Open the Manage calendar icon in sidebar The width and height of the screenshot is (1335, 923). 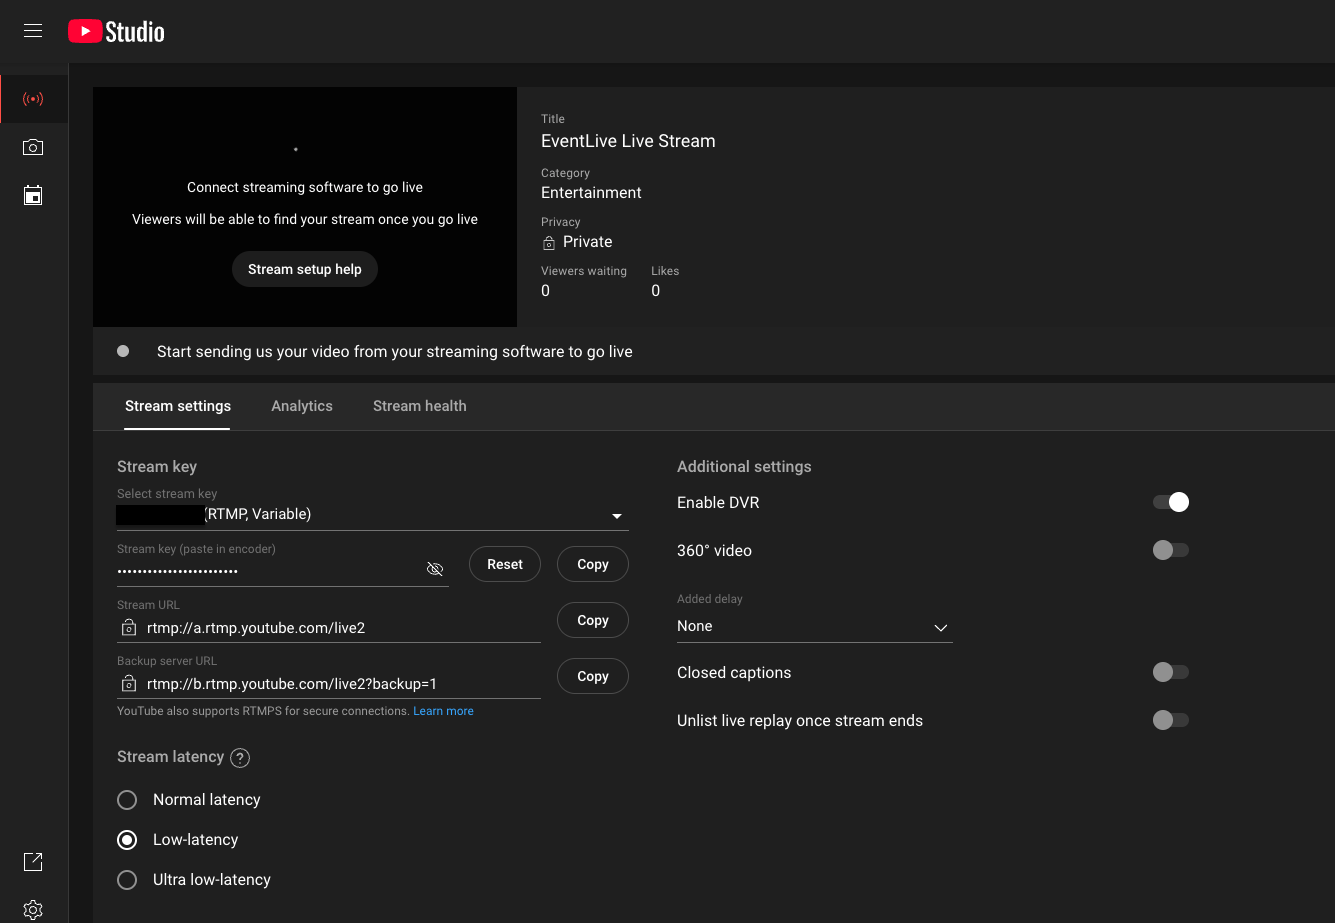[x=33, y=195]
